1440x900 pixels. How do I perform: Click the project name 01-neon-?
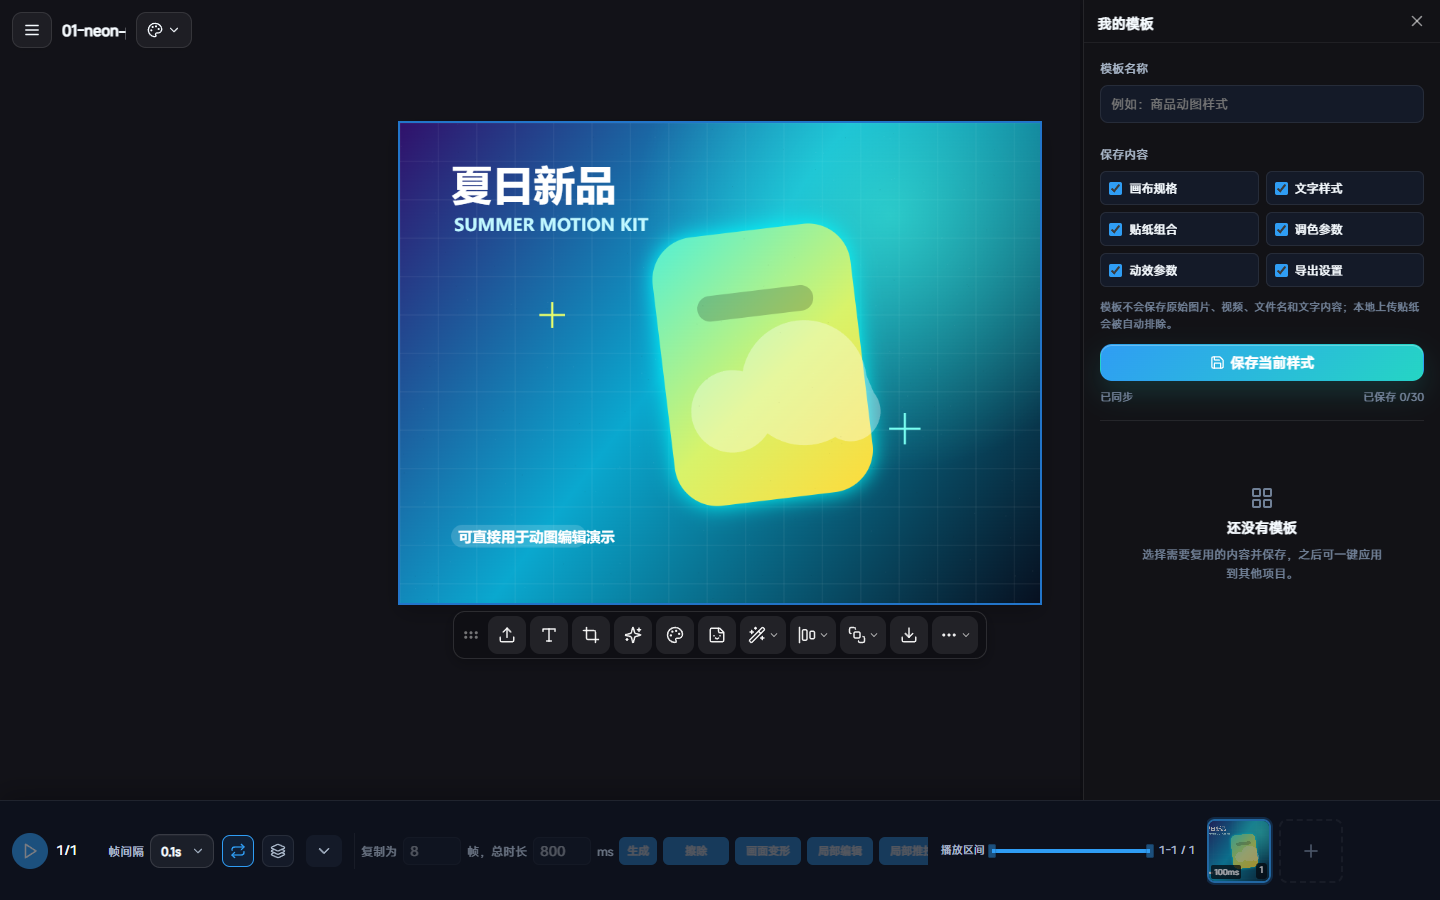94,31
